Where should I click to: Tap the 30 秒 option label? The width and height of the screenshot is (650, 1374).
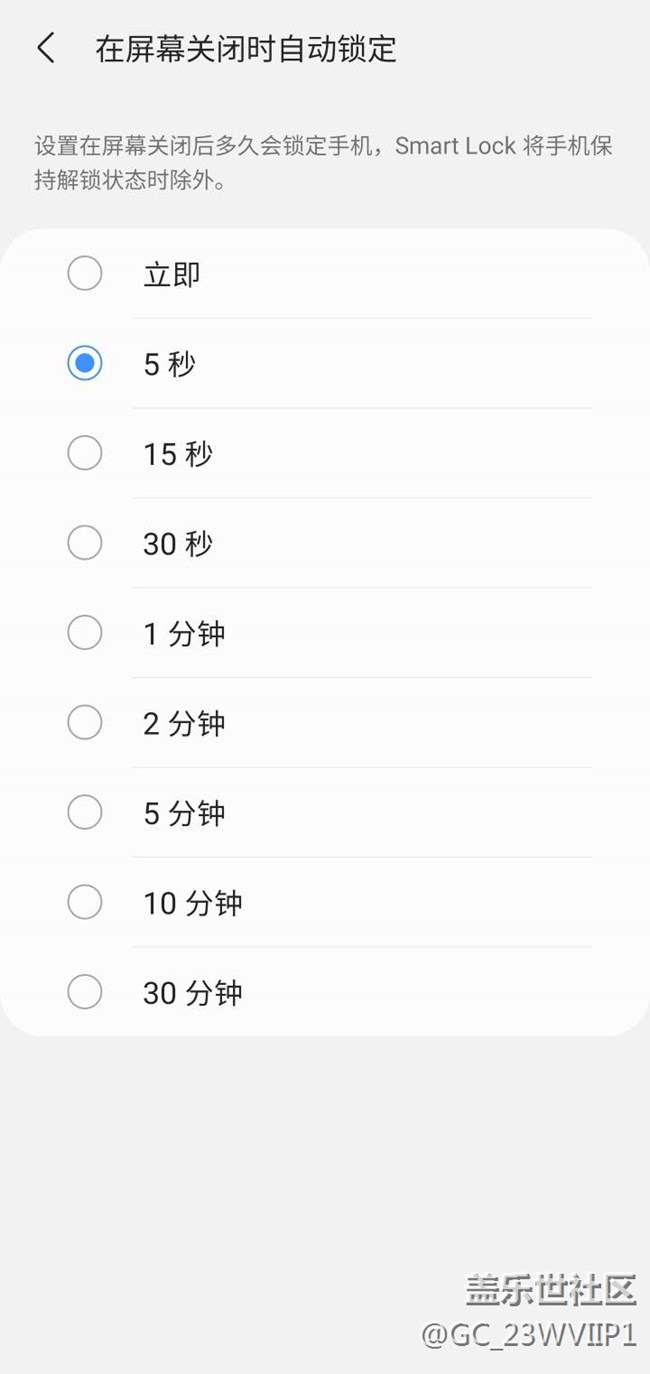click(x=178, y=544)
